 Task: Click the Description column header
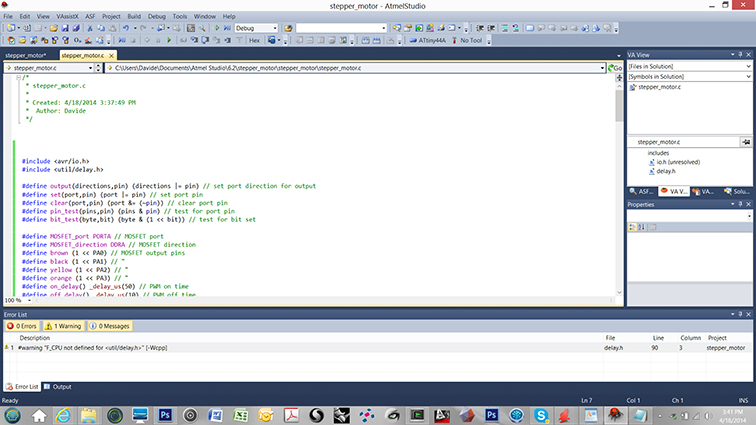(x=35, y=338)
